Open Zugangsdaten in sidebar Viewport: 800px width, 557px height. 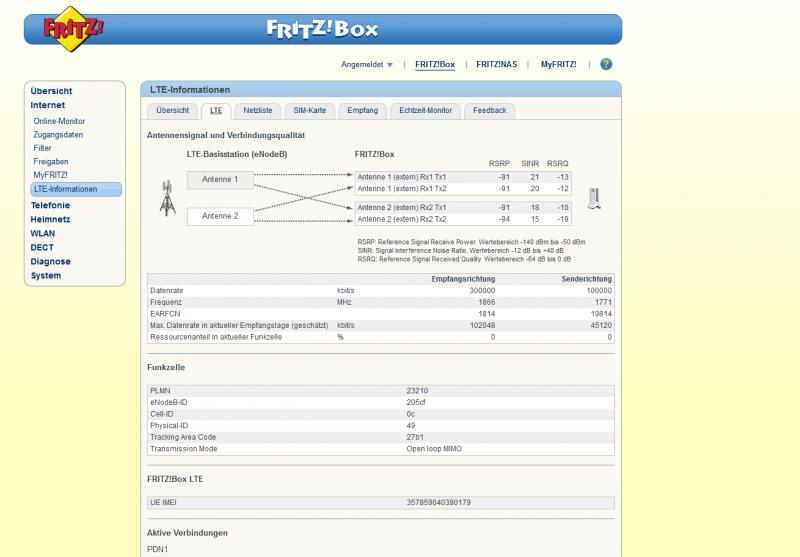click(x=58, y=135)
